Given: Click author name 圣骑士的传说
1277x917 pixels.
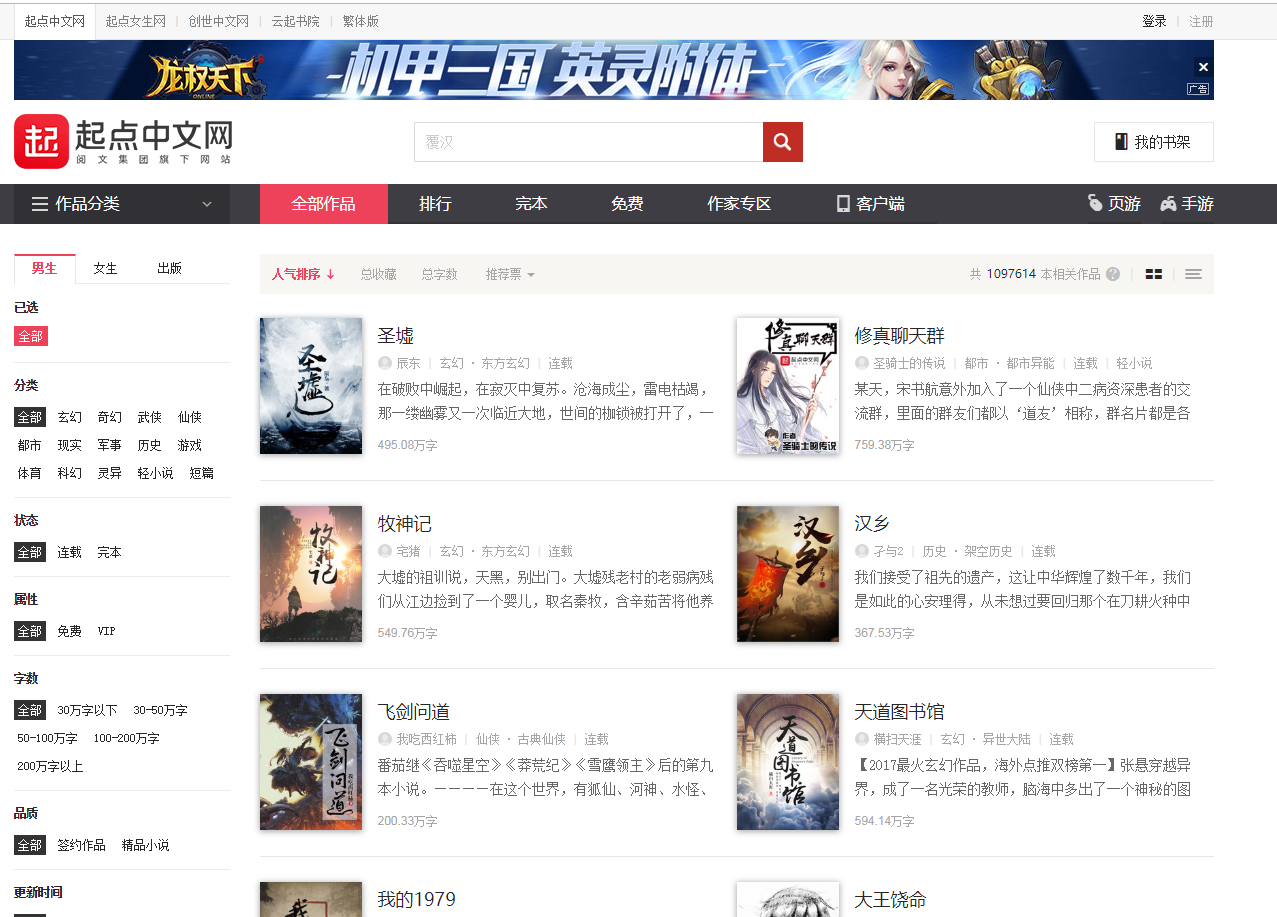Looking at the screenshot, I should pyautogui.click(x=909, y=363).
